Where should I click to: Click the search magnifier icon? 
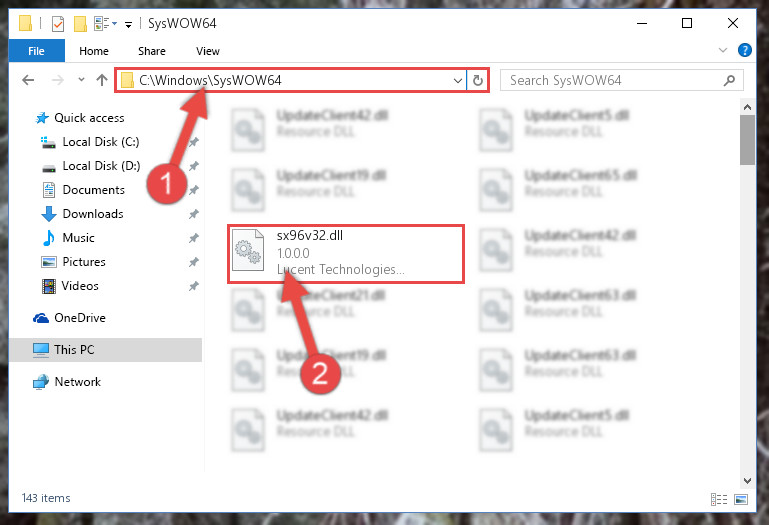click(x=729, y=80)
